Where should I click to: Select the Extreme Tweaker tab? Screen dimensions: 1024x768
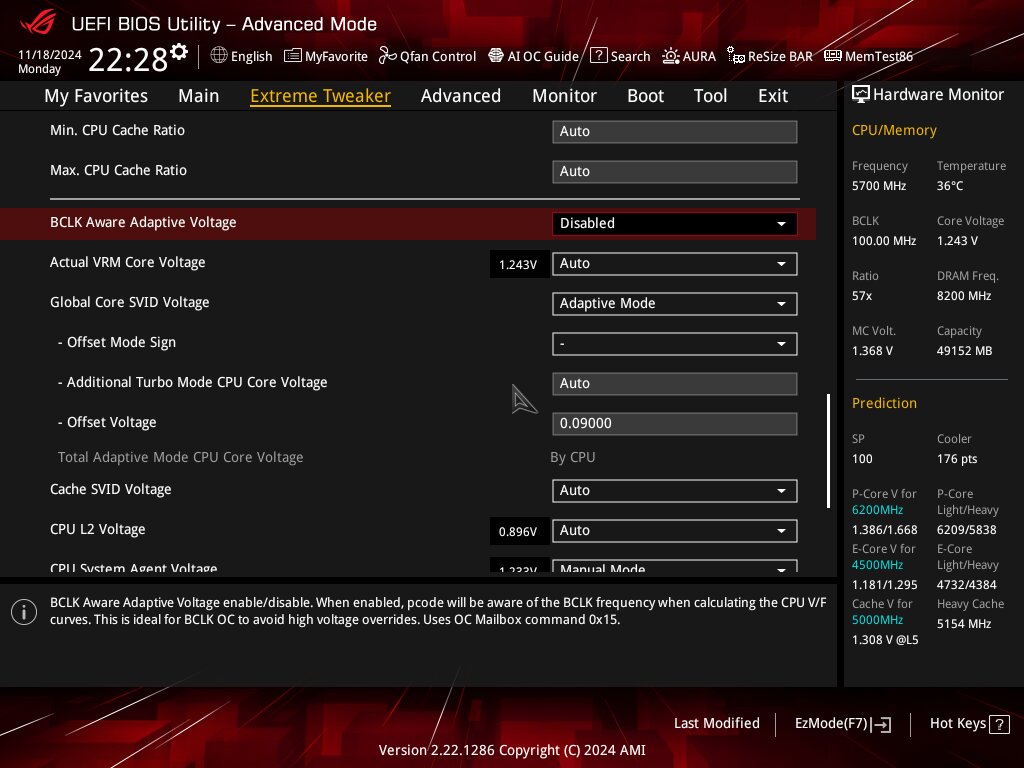point(321,96)
